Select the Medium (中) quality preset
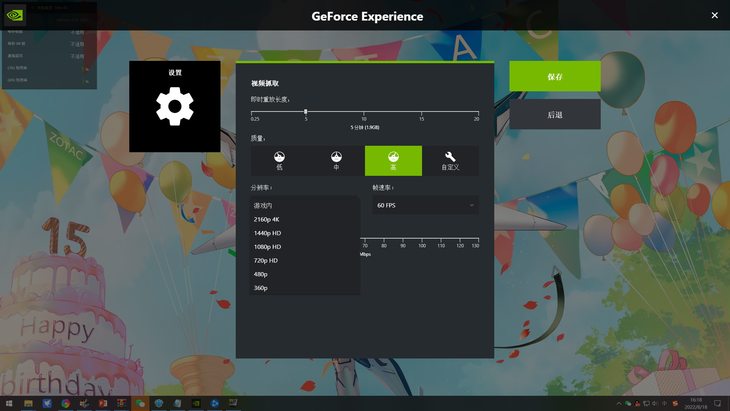The image size is (730, 411). (x=336, y=161)
